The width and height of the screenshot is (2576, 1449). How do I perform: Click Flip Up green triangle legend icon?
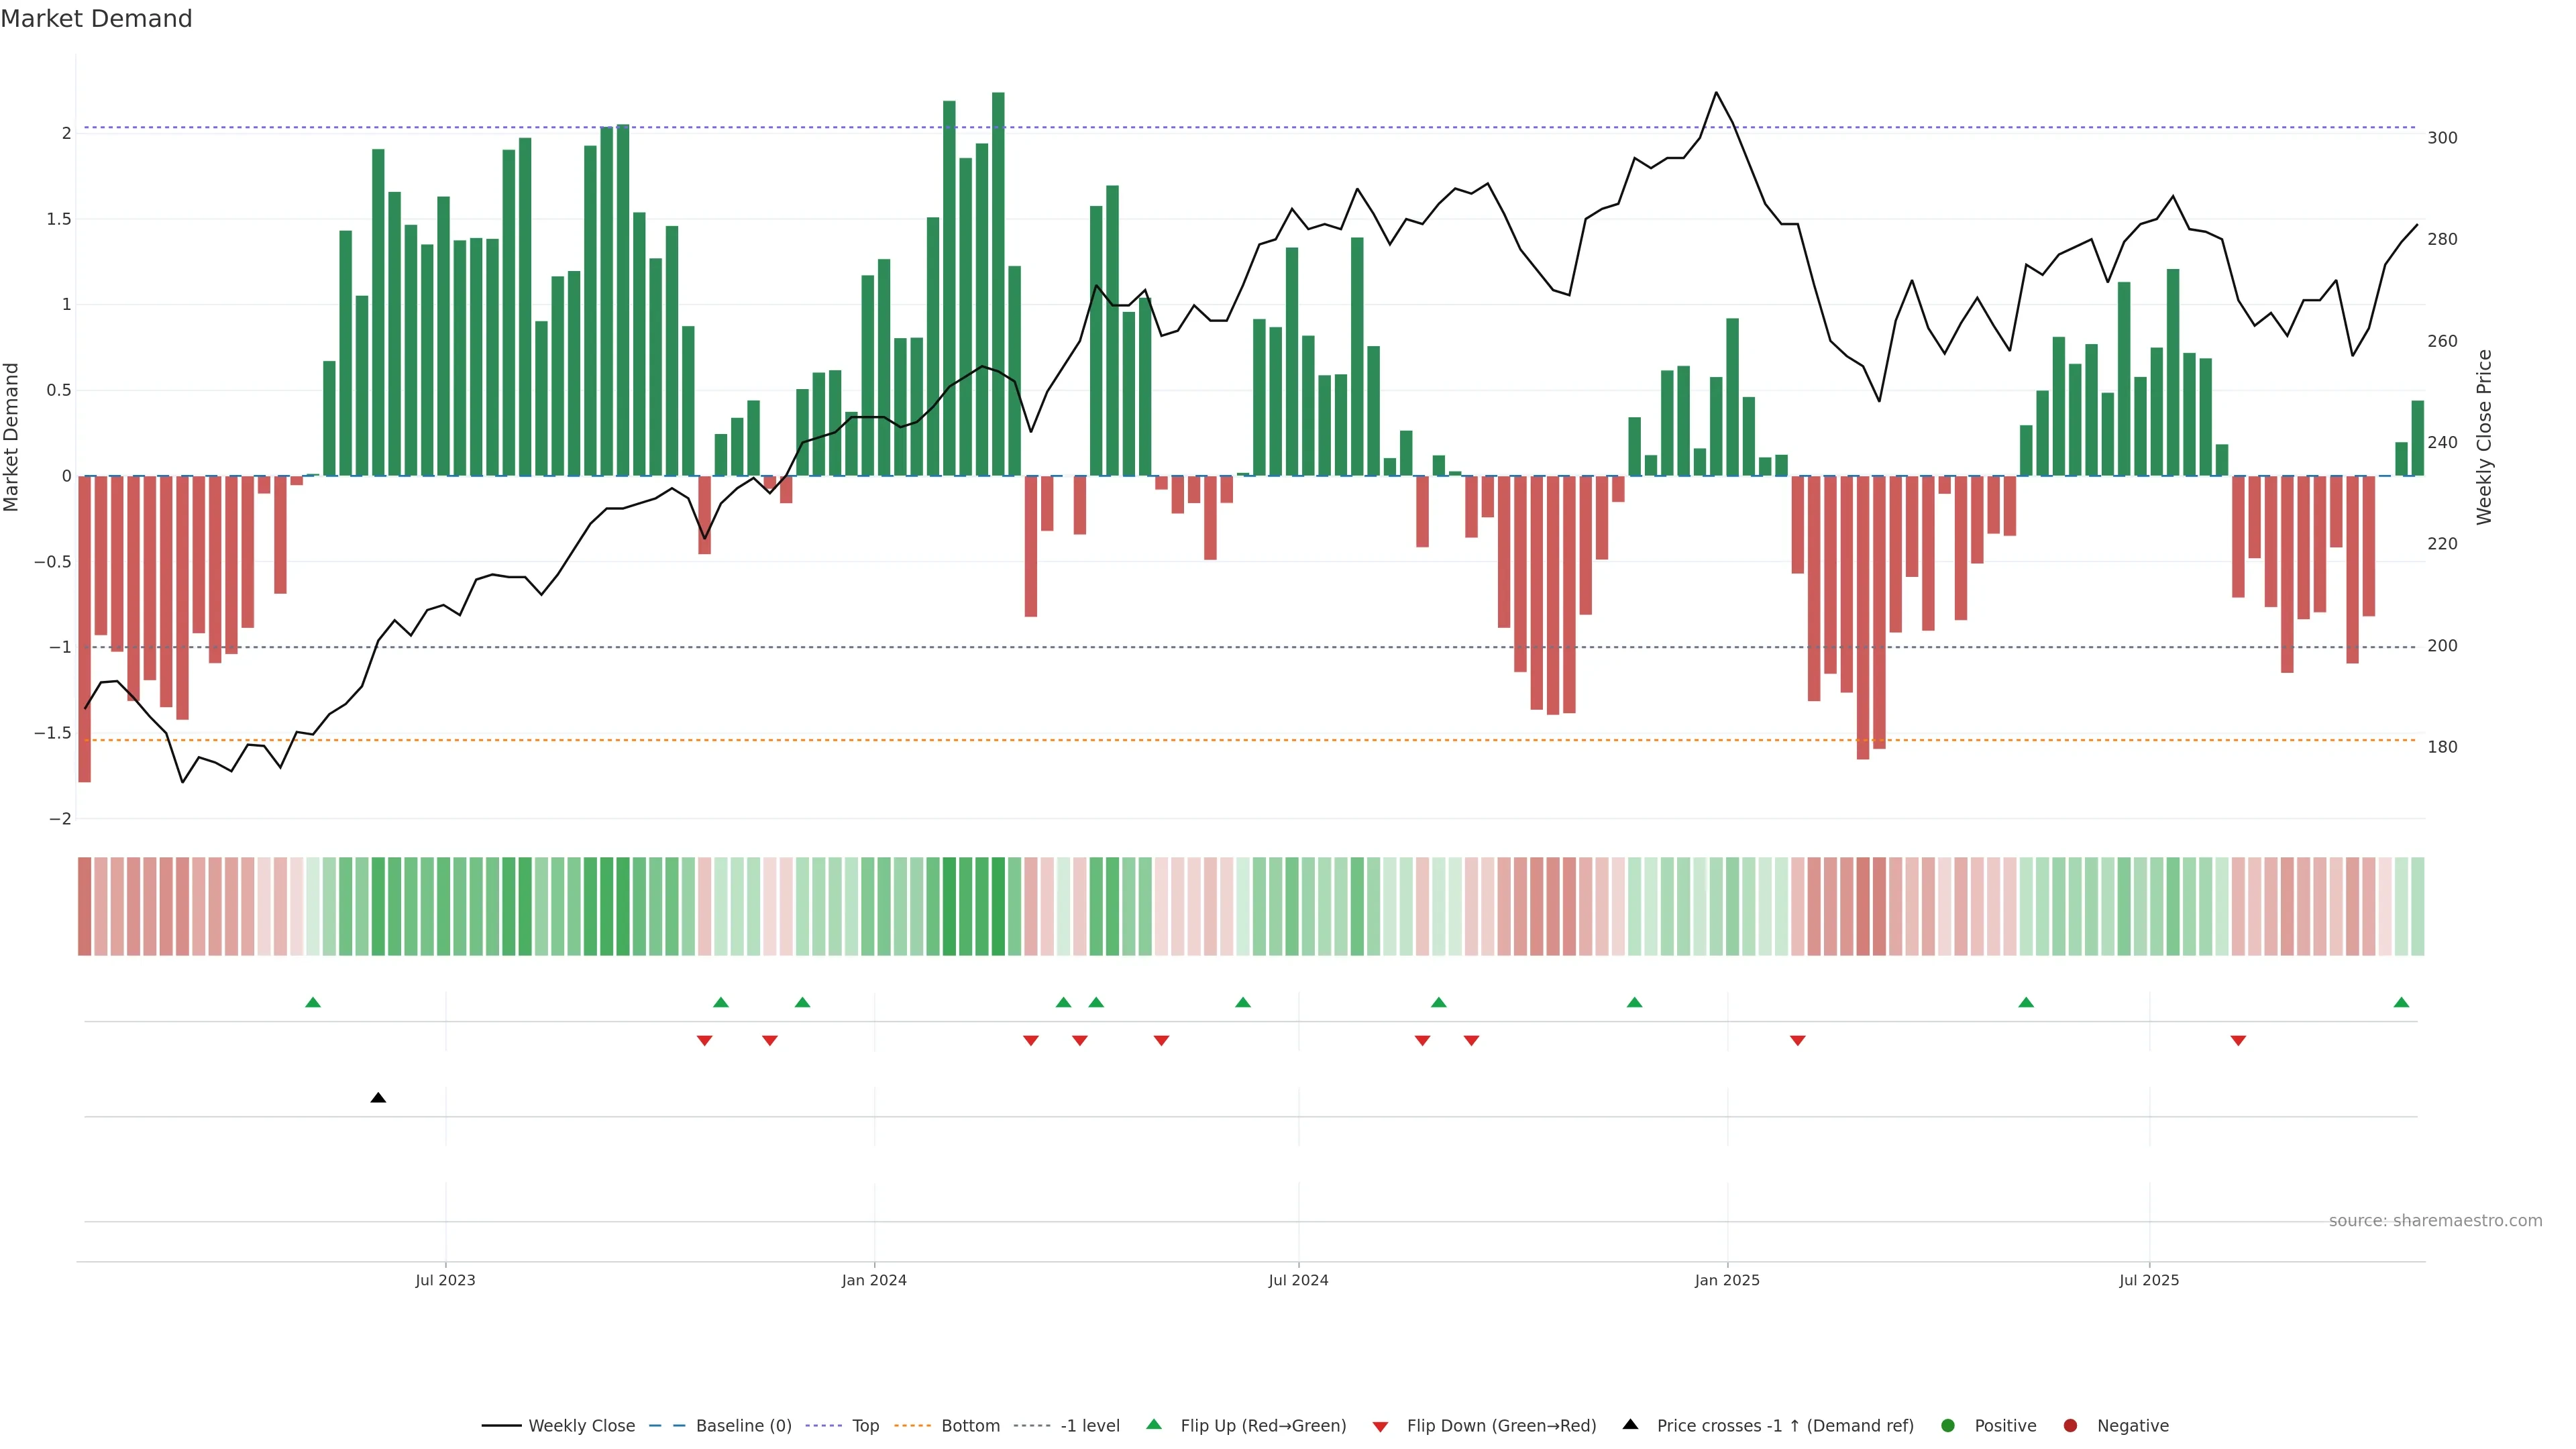(1154, 1425)
